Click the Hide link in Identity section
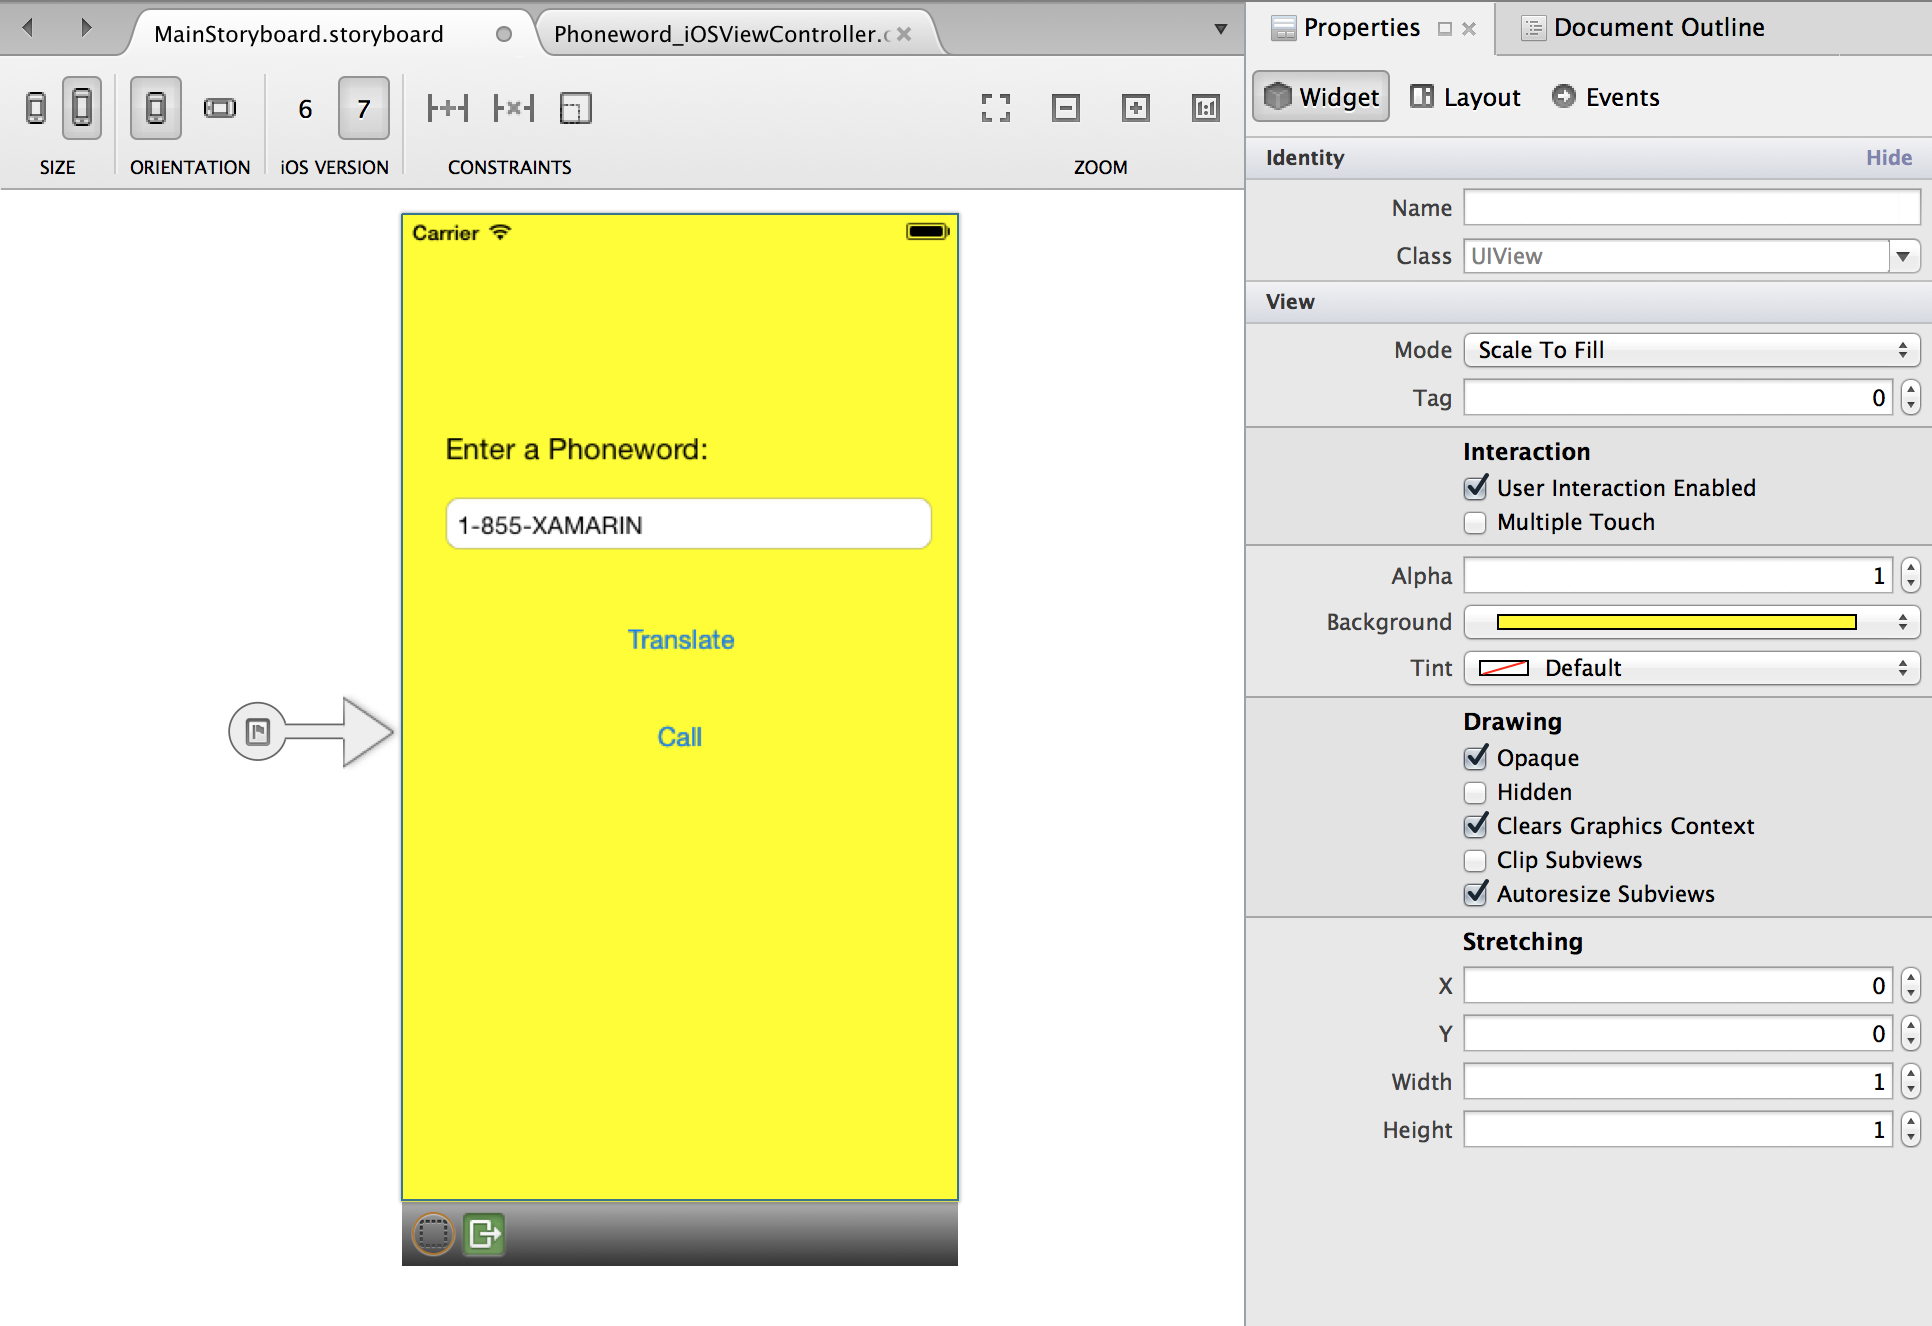 [1888, 157]
